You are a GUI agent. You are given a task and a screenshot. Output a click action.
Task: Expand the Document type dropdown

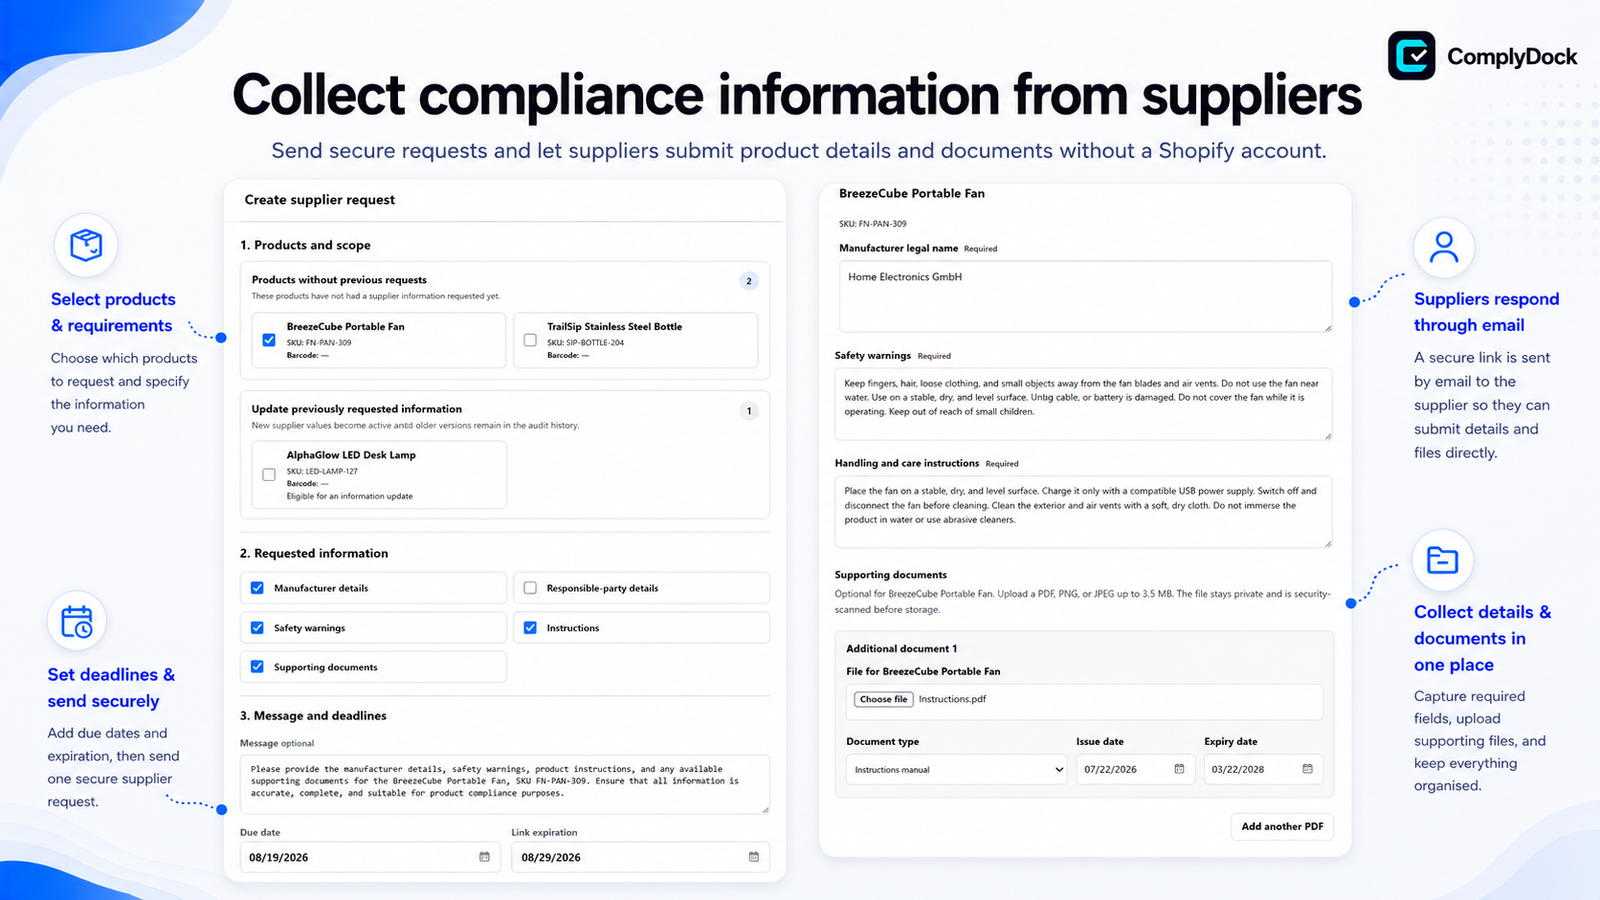tap(957, 769)
